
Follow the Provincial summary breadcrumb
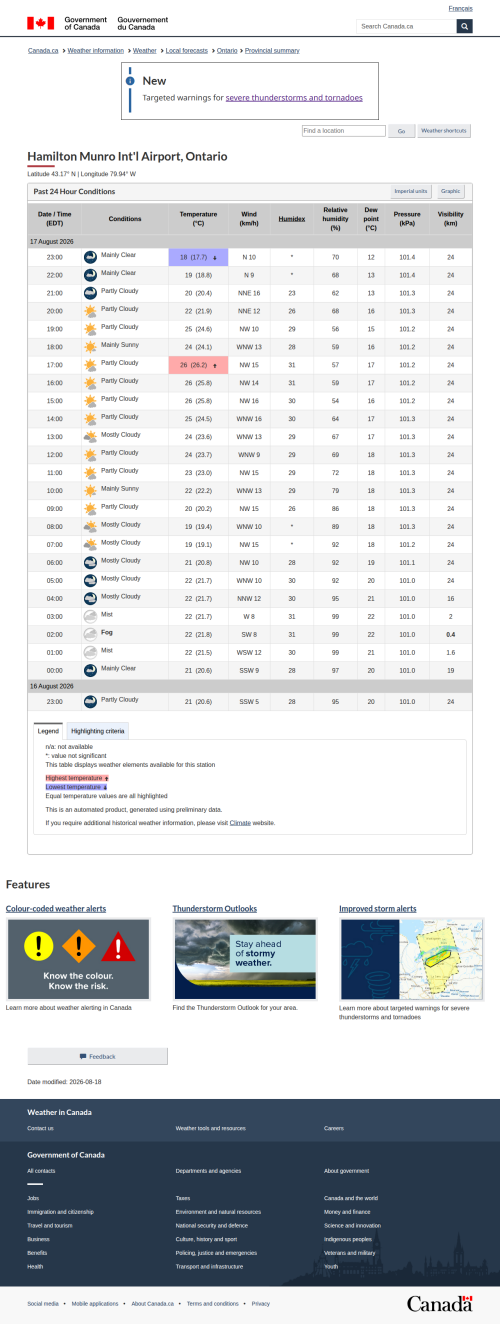click(272, 50)
